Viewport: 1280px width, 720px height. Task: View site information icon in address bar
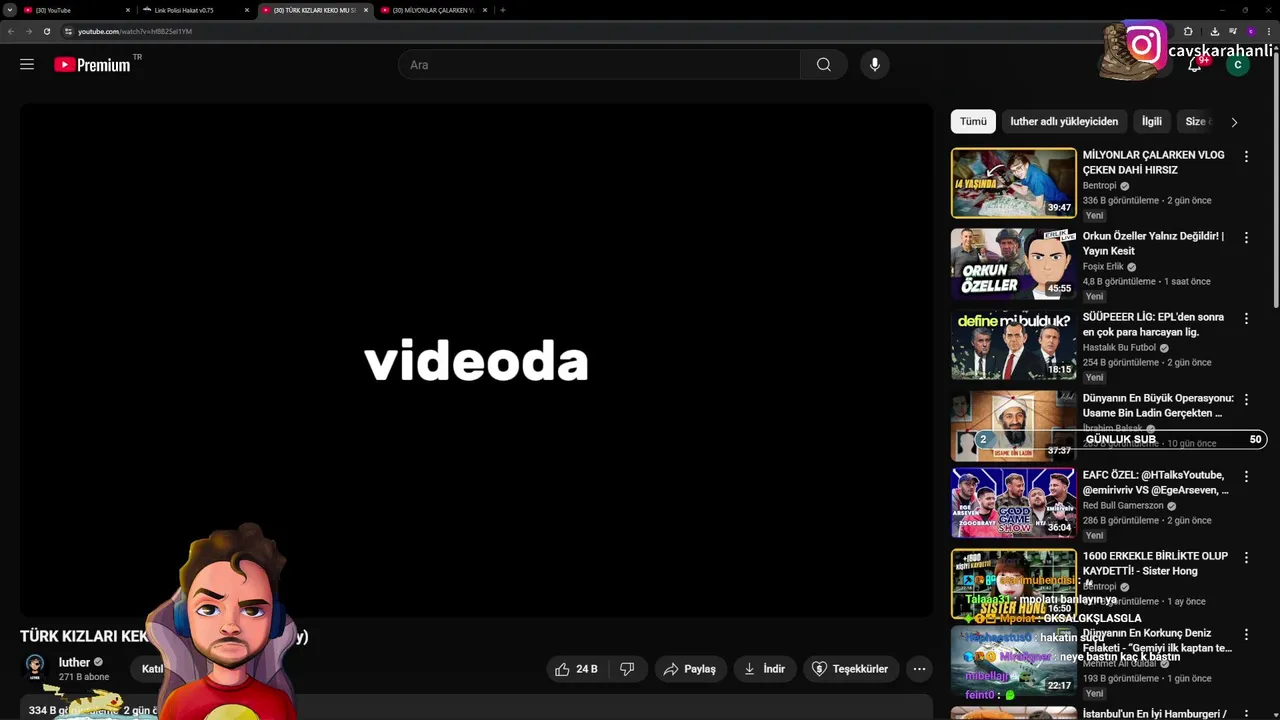click(x=69, y=31)
